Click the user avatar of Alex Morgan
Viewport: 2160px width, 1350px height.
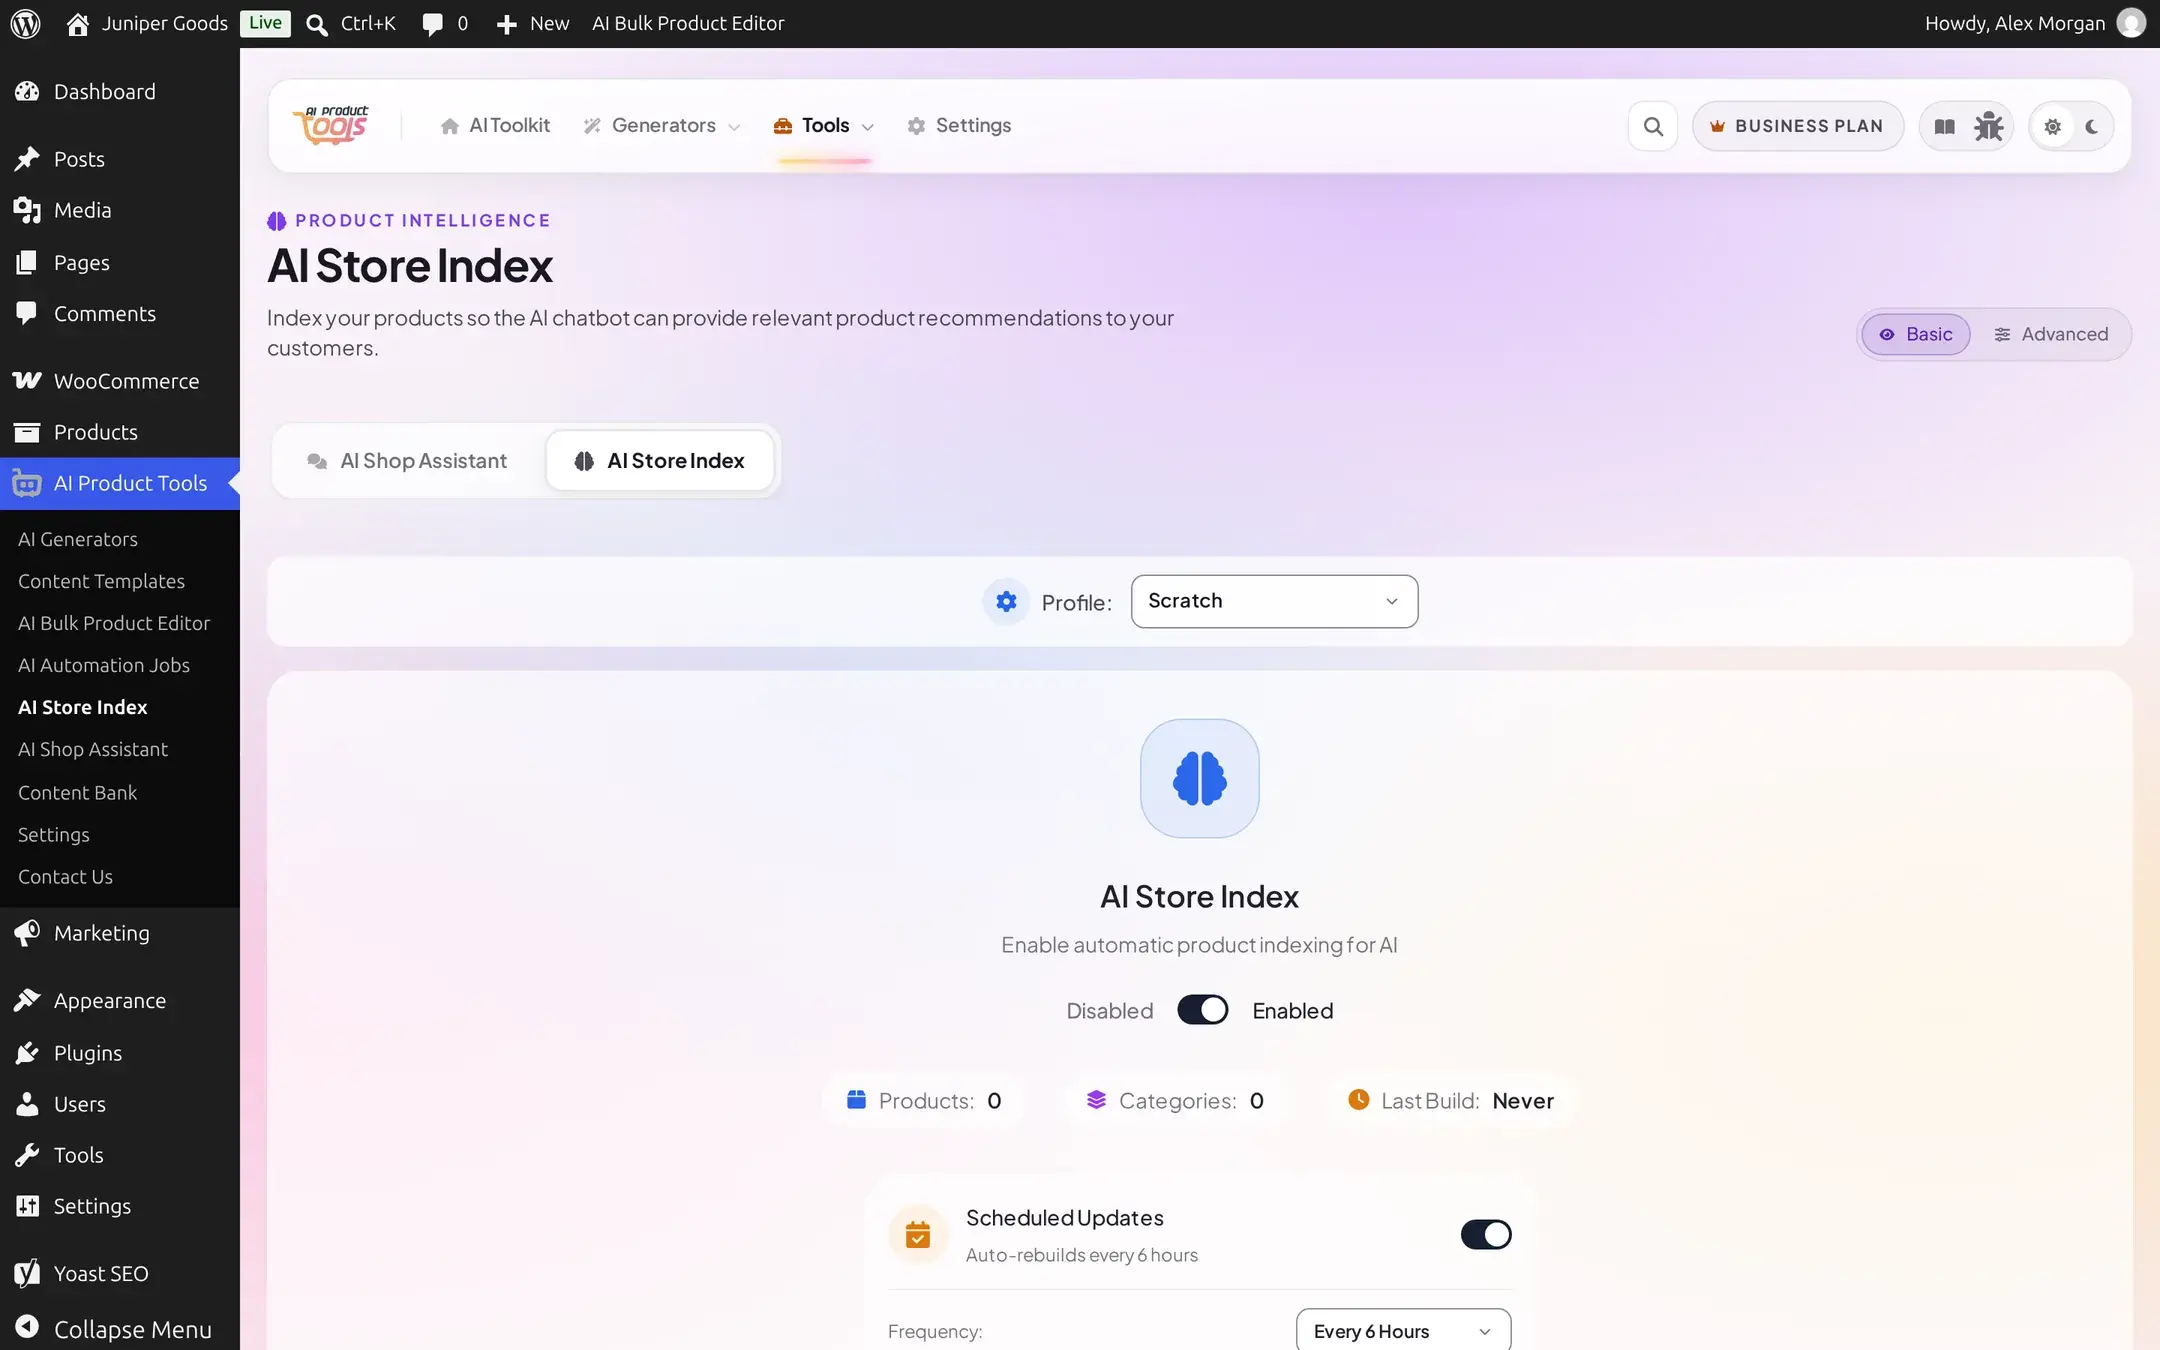[2131, 23]
